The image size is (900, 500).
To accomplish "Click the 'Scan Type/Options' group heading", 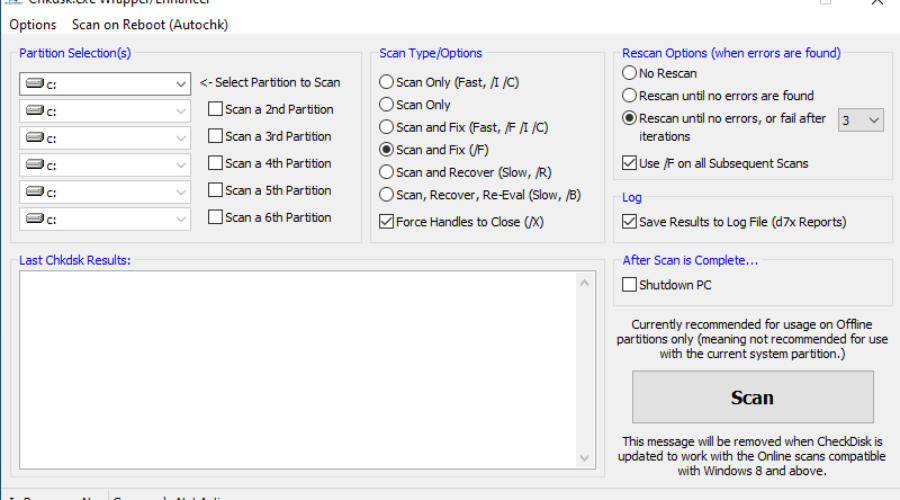I will (x=430, y=53).
